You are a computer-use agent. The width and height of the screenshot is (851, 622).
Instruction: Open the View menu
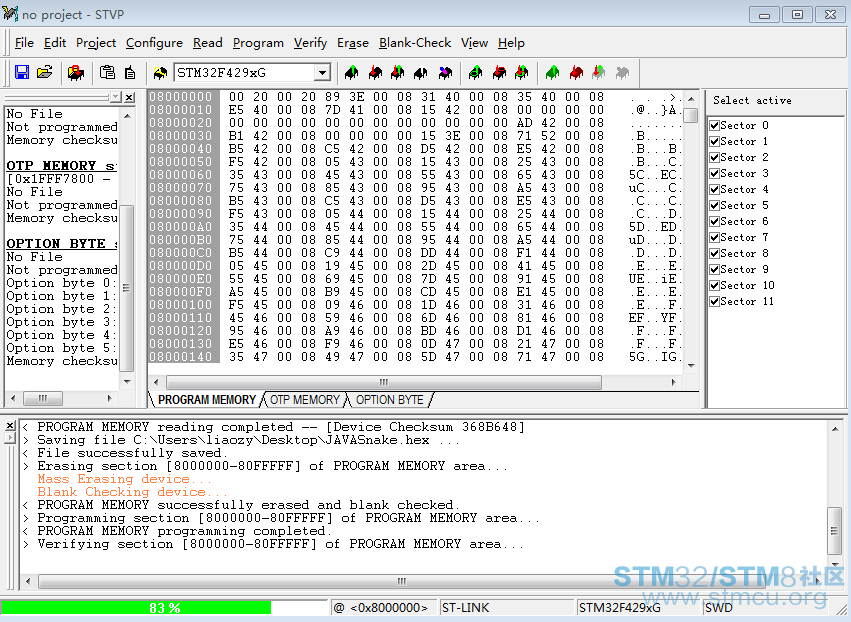[474, 43]
